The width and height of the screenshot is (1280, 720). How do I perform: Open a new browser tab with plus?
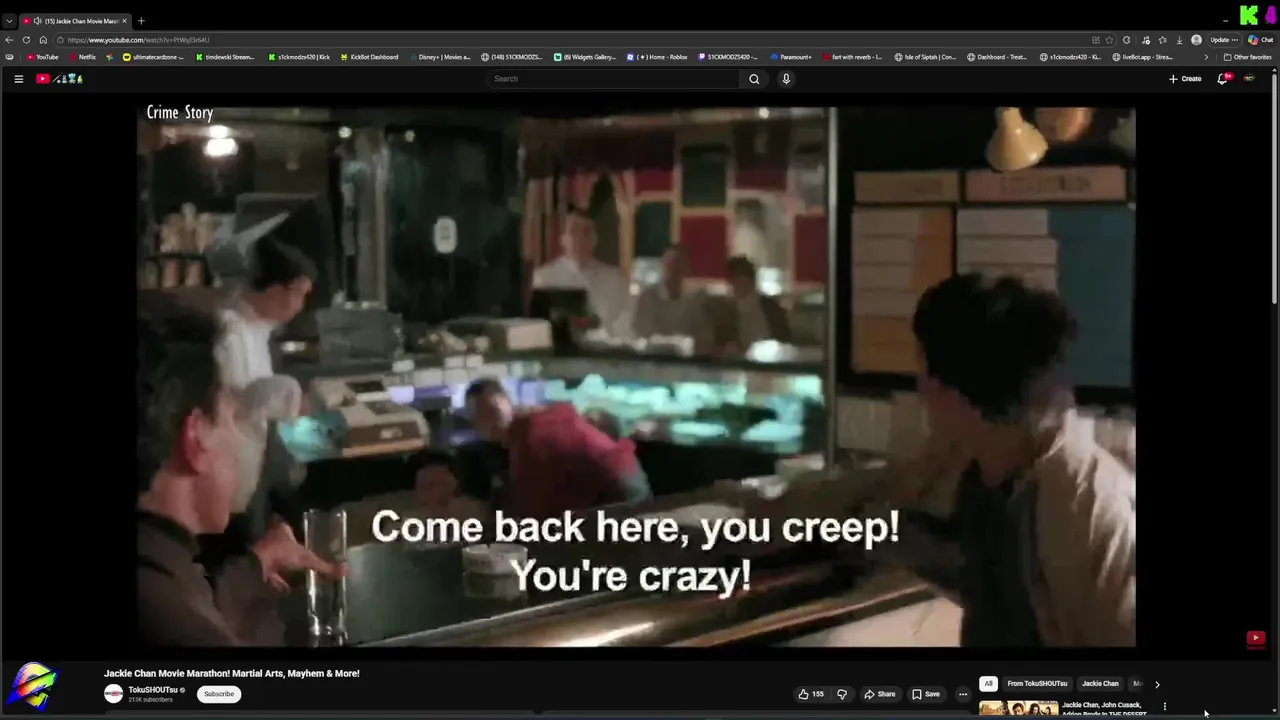[141, 21]
